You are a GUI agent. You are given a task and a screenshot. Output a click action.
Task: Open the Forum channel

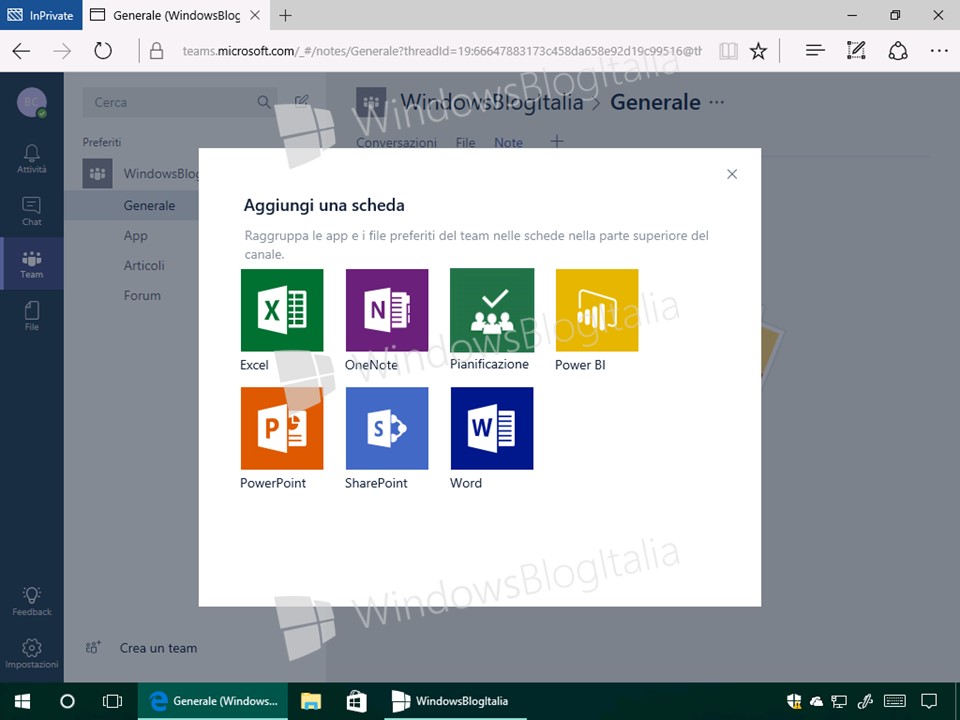tap(142, 296)
